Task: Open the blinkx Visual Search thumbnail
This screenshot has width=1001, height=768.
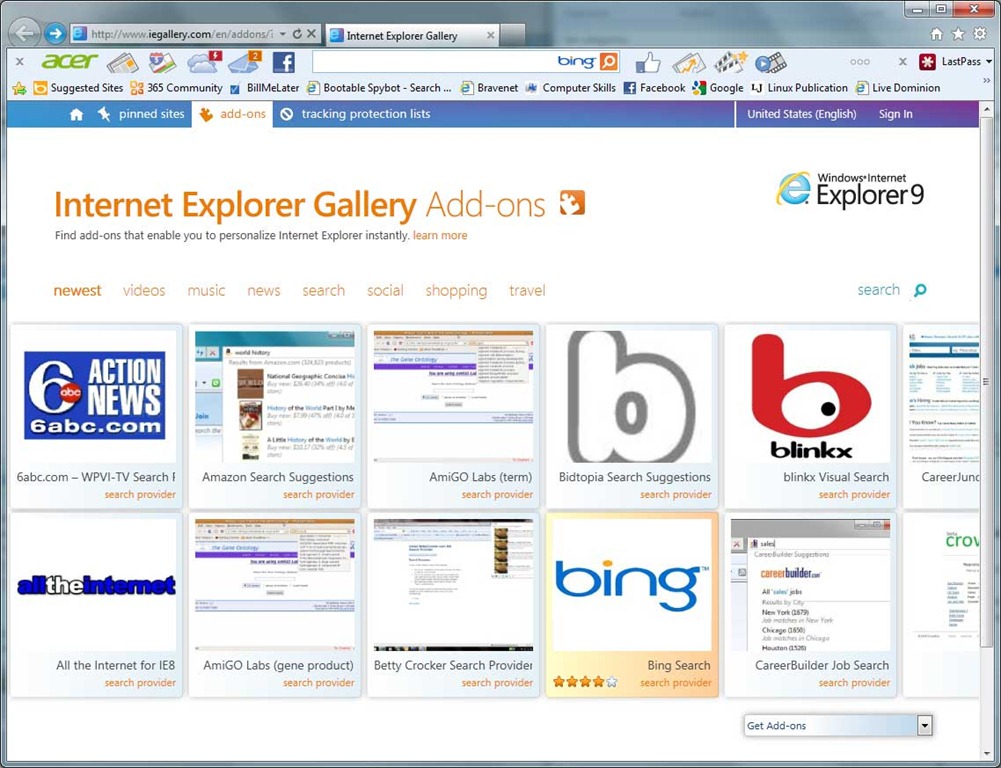Action: (x=811, y=396)
